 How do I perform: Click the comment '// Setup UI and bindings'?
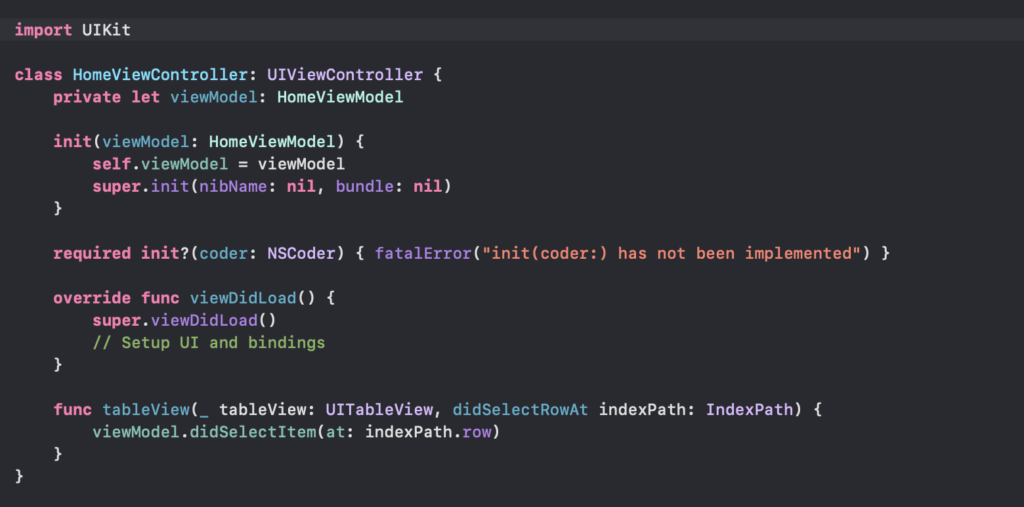click(x=208, y=343)
